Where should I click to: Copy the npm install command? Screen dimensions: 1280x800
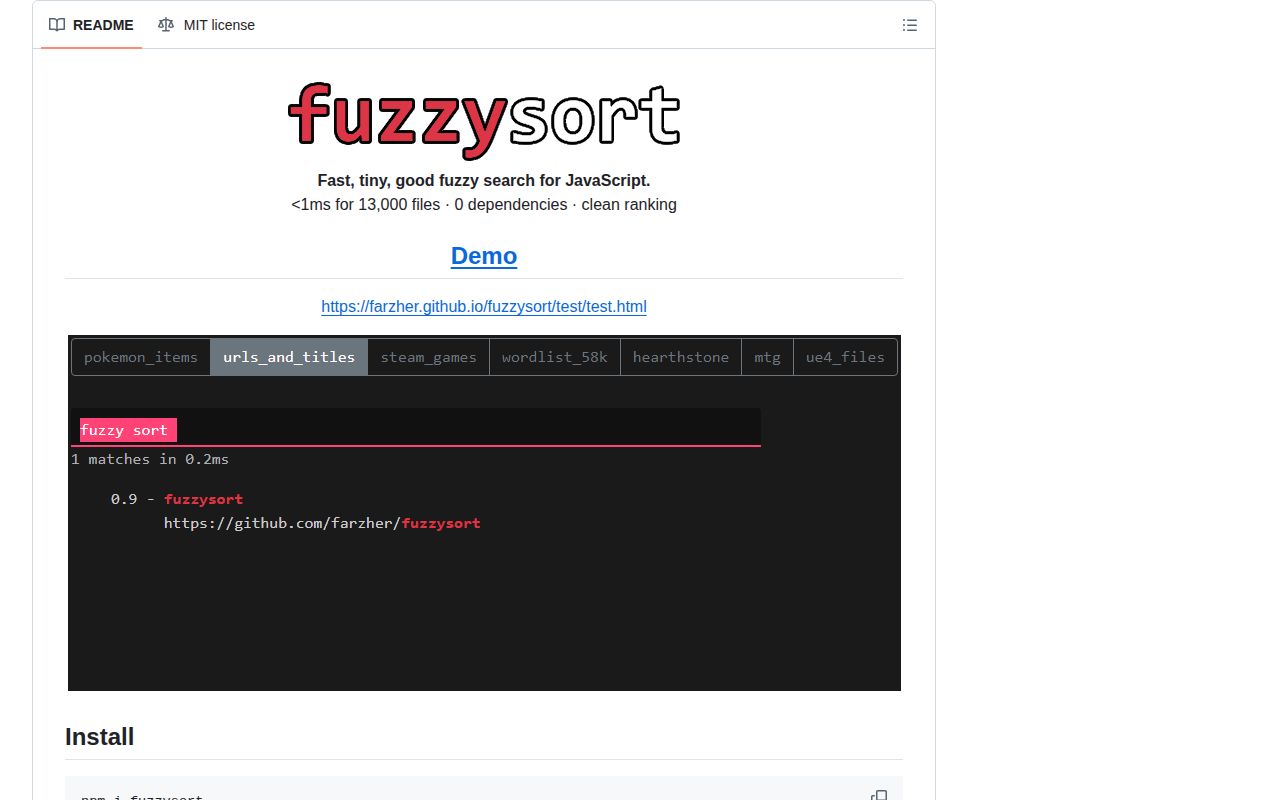[879, 796]
